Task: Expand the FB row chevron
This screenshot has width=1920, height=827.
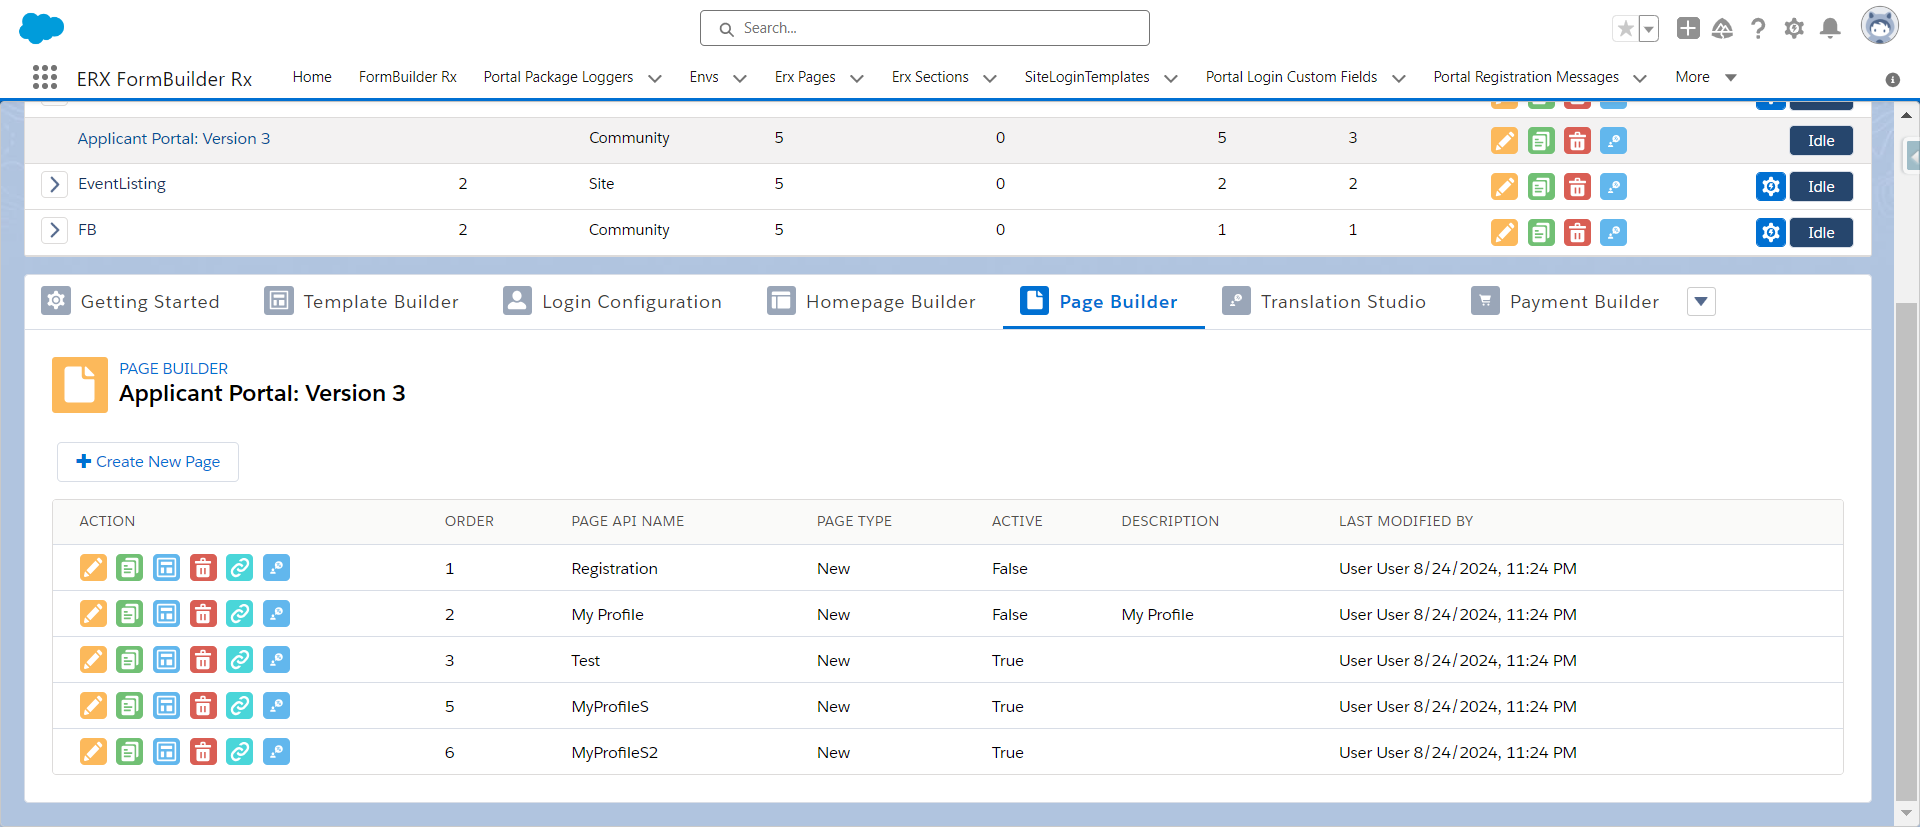Action: 55,230
